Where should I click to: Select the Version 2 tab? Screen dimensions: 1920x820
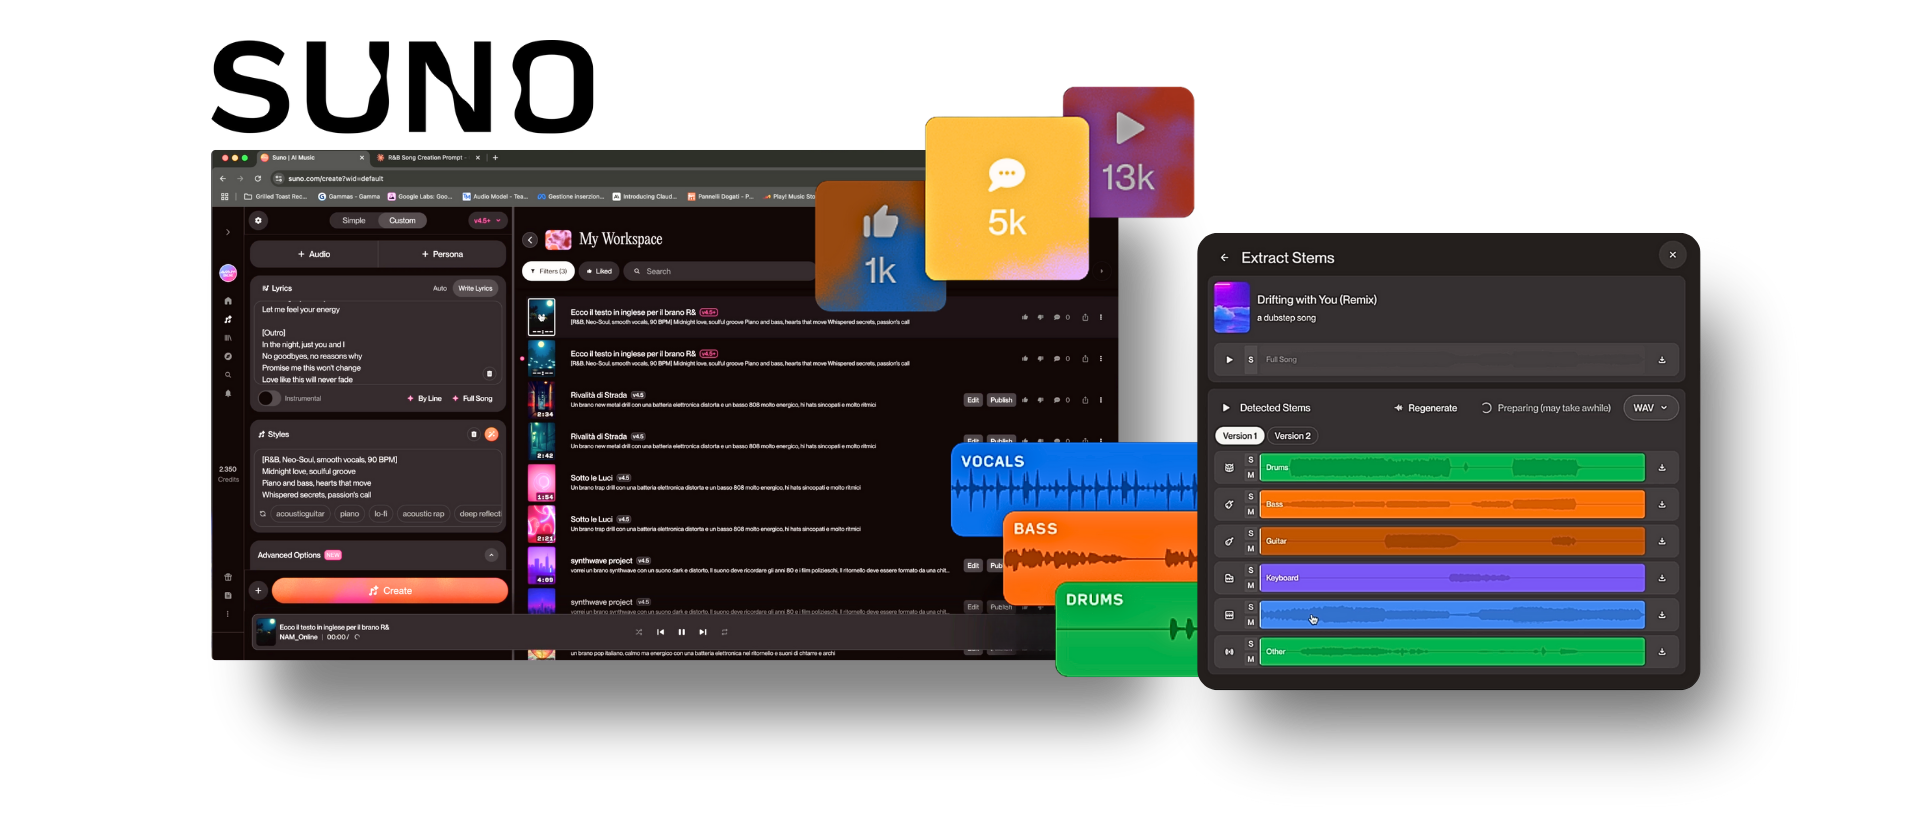(1292, 436)
